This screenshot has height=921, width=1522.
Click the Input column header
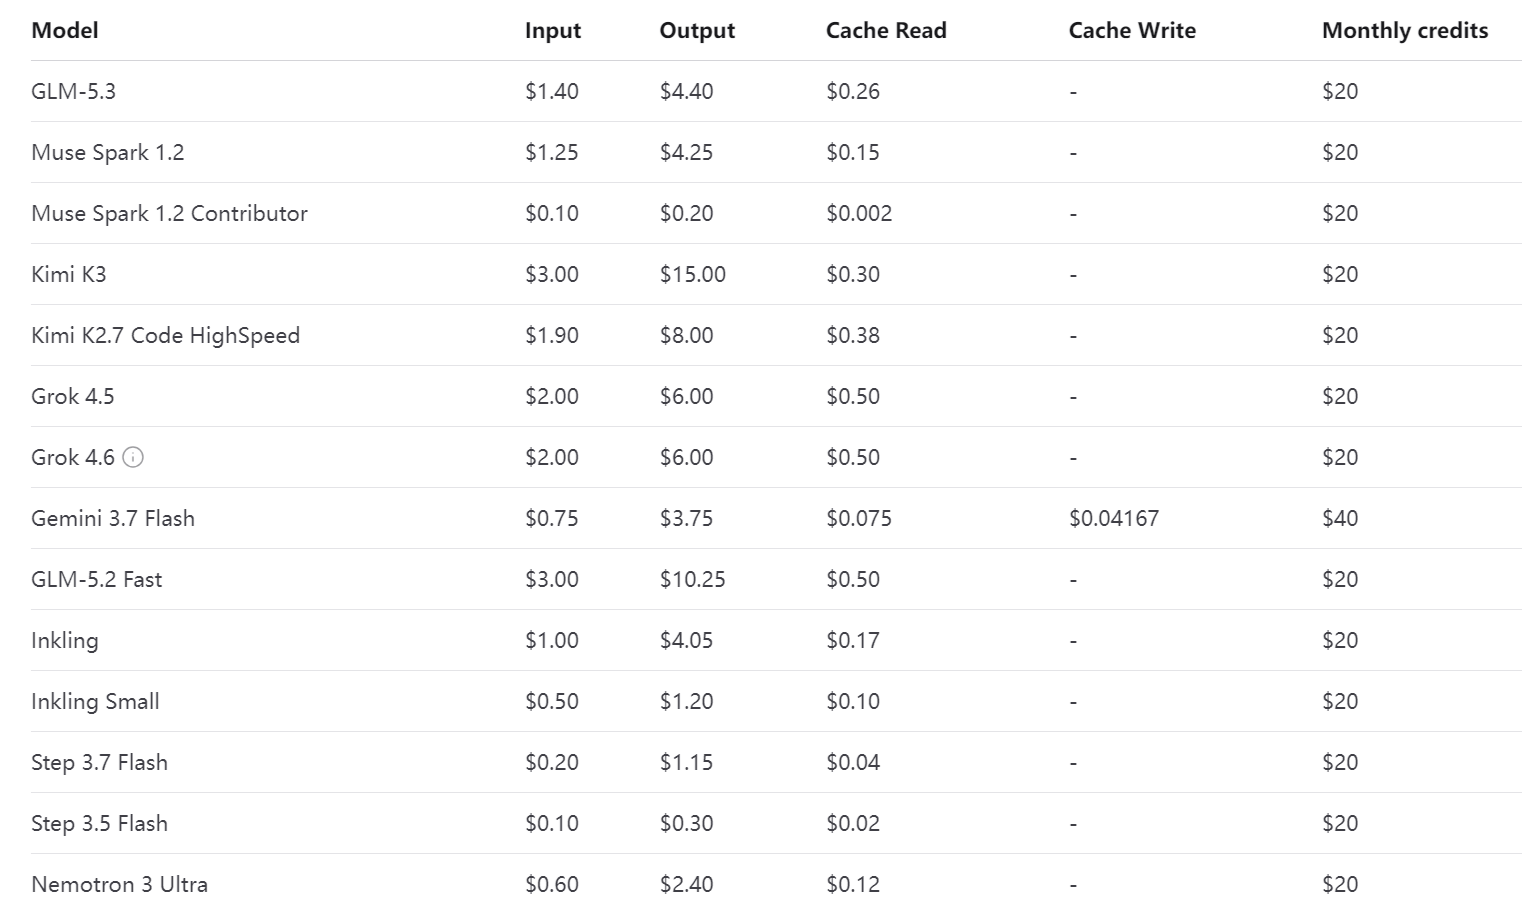click(553, 30)
